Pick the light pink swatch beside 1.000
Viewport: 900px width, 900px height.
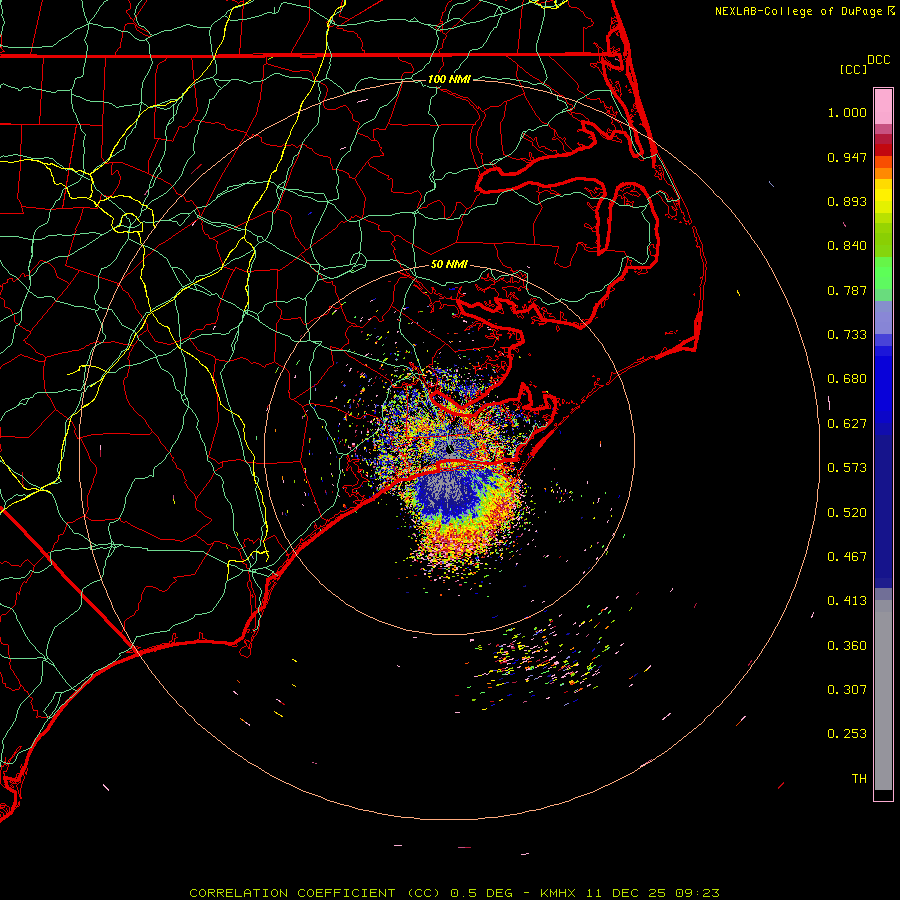pos(883,107)
